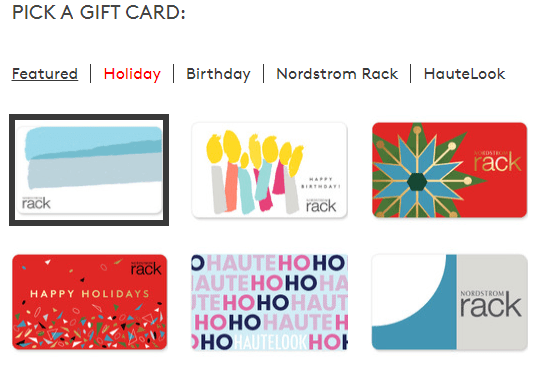Select the Birthday category tab
The width and height of the screenshot is (548, 369).
[218, 74]
